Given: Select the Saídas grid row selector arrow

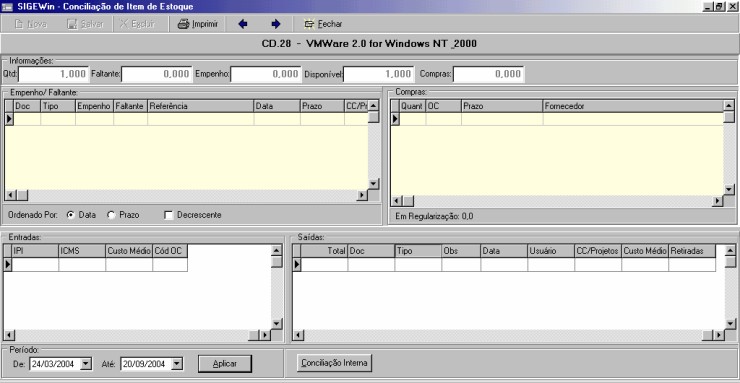Looking at the screenshot, I should point(297,265).
